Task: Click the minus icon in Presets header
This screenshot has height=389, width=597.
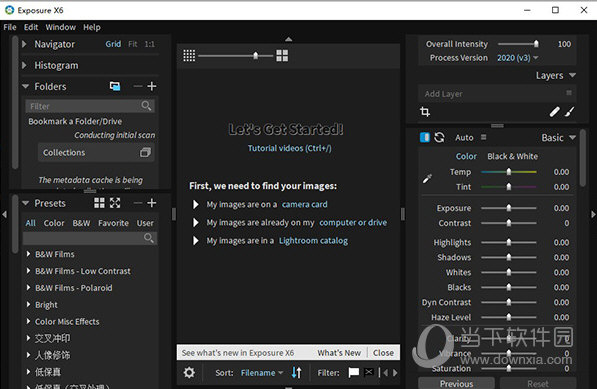Action: tap(138, 203)
